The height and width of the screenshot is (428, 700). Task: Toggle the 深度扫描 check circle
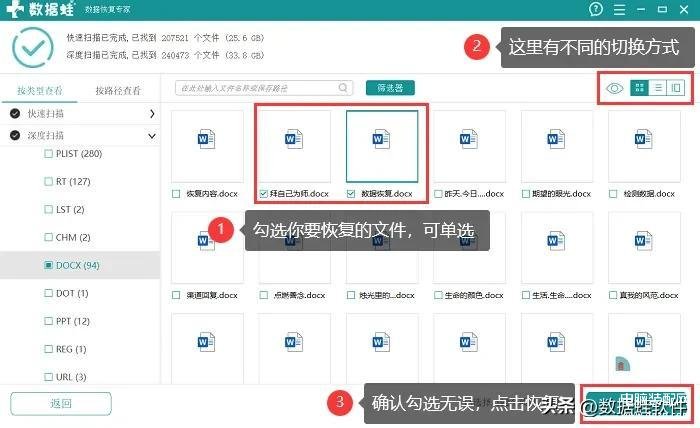(x=15, y=135)
